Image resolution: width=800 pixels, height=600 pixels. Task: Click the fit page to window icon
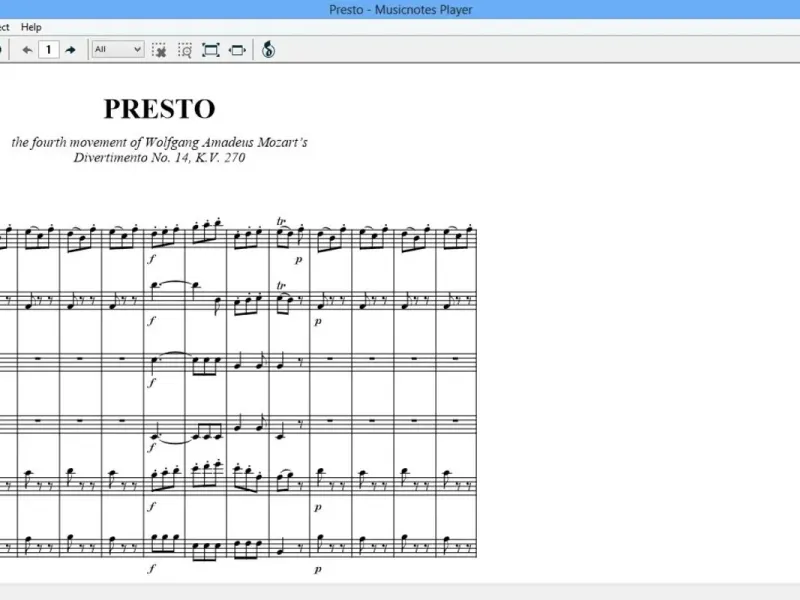[x=211, y=50]
